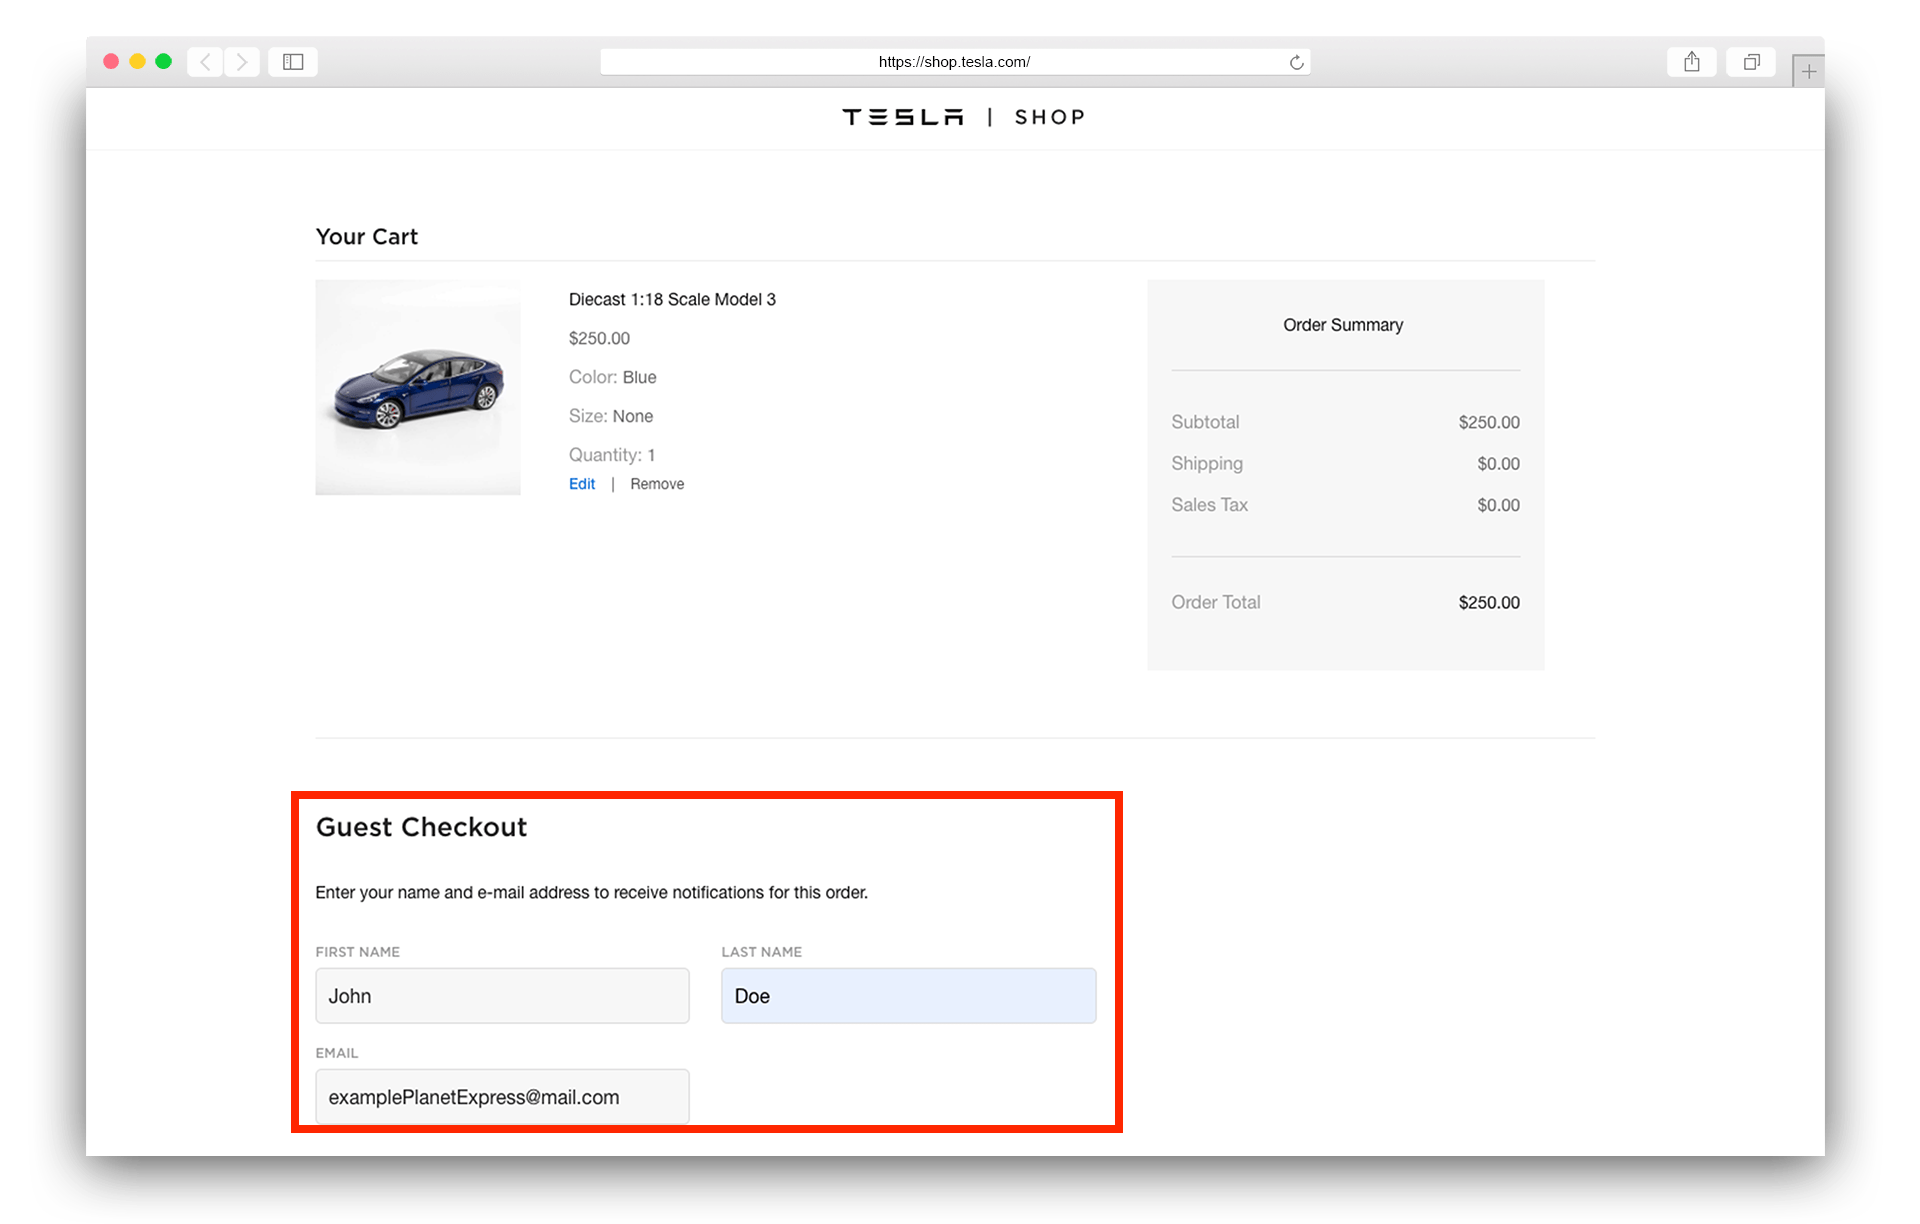Viewport: 1920px width, 1224px height.
Task: Edit the Diecast Model 3 cart item
Action: click(x=581, y=483)
